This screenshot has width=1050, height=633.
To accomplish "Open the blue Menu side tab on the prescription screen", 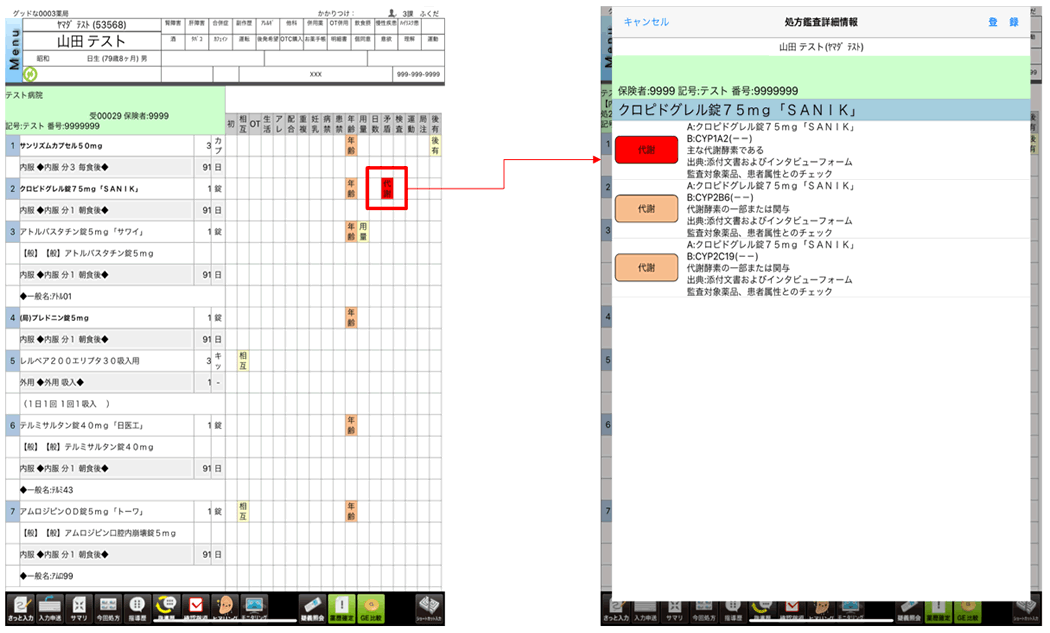I will coord(13,50).
